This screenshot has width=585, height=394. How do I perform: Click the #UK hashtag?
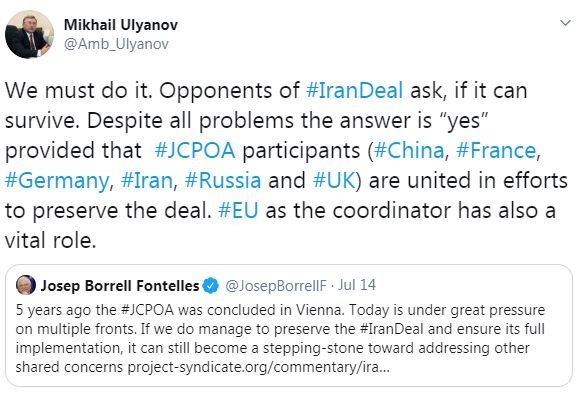[x=334, y=181]
